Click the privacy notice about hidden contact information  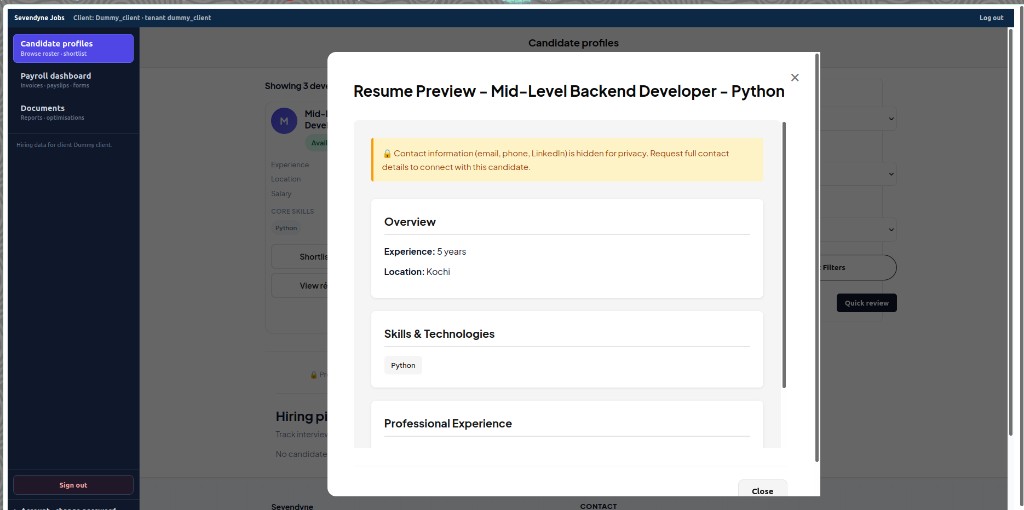pos(567,160)
